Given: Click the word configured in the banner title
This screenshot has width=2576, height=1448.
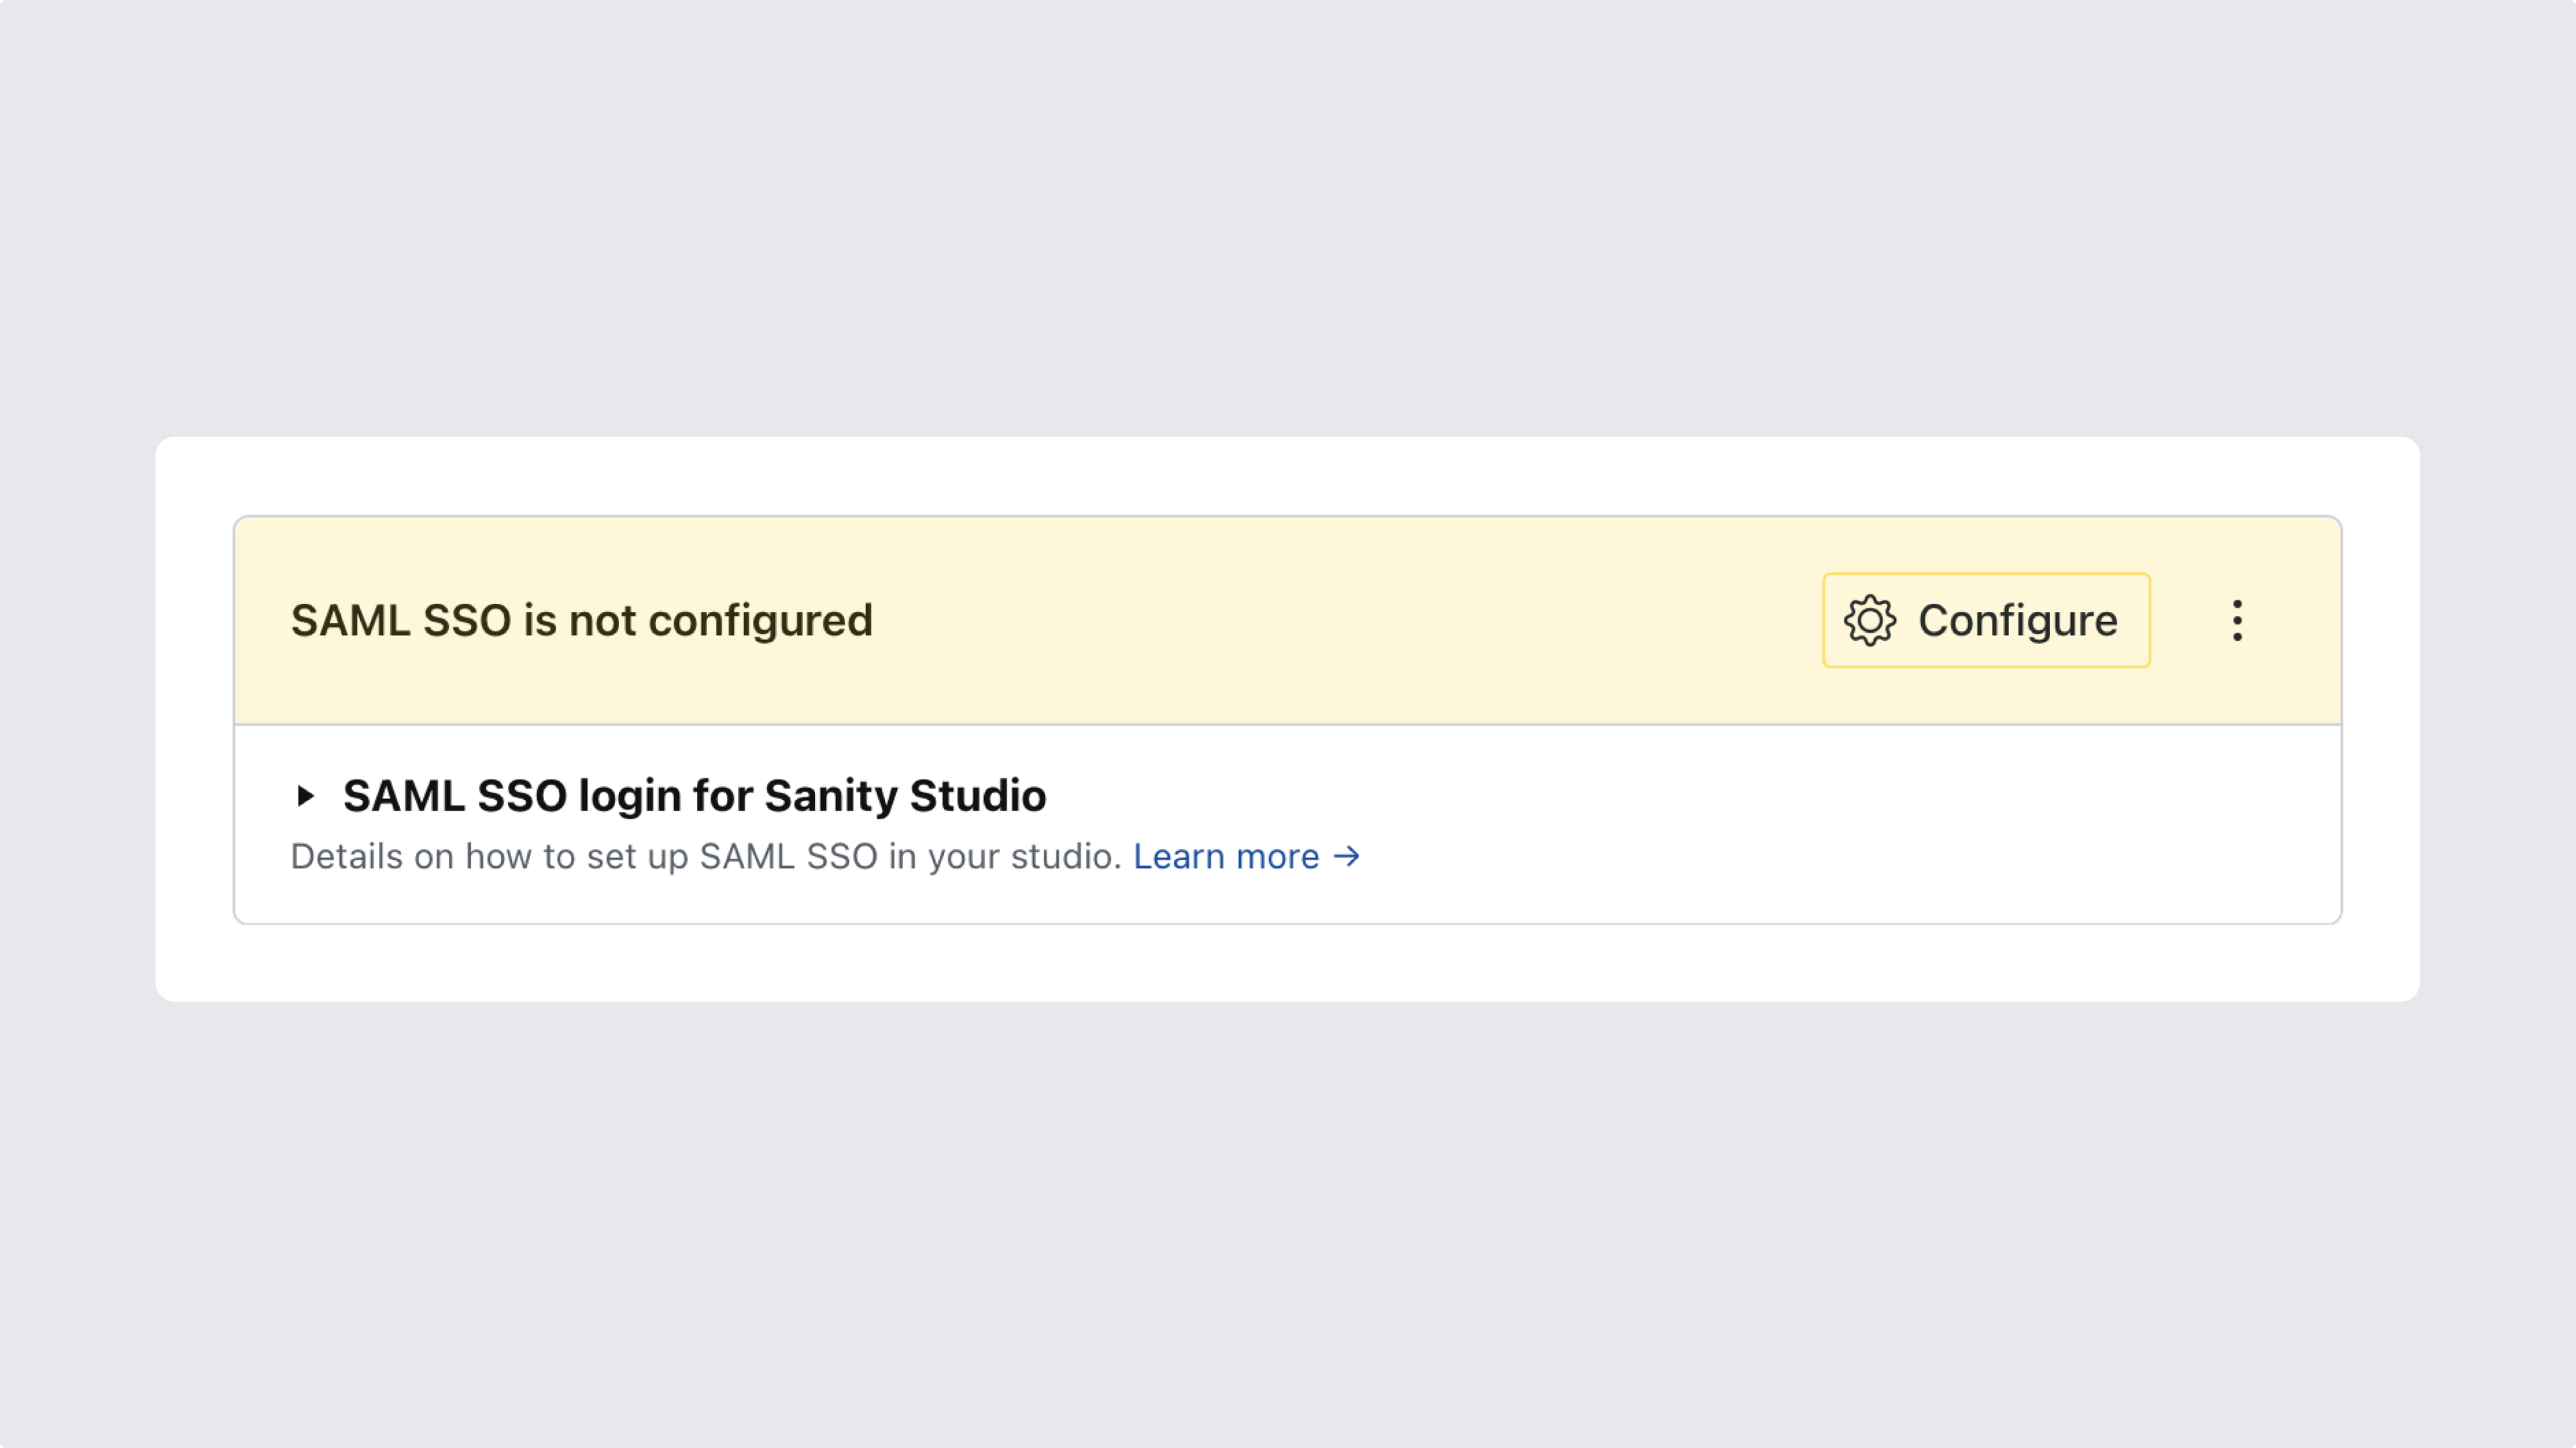Looking at the screenshot, I should (760, 621).
